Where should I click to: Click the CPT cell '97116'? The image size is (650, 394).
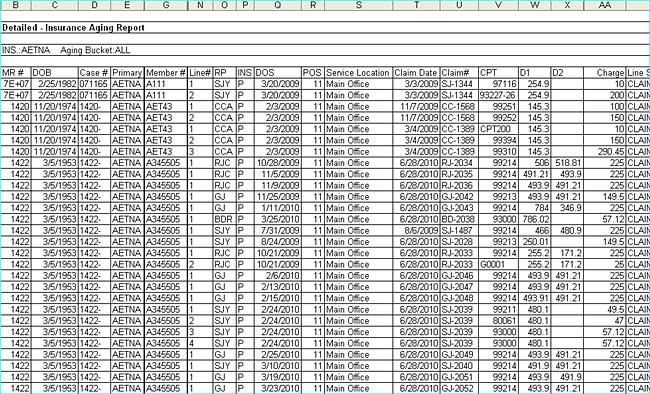498,84
